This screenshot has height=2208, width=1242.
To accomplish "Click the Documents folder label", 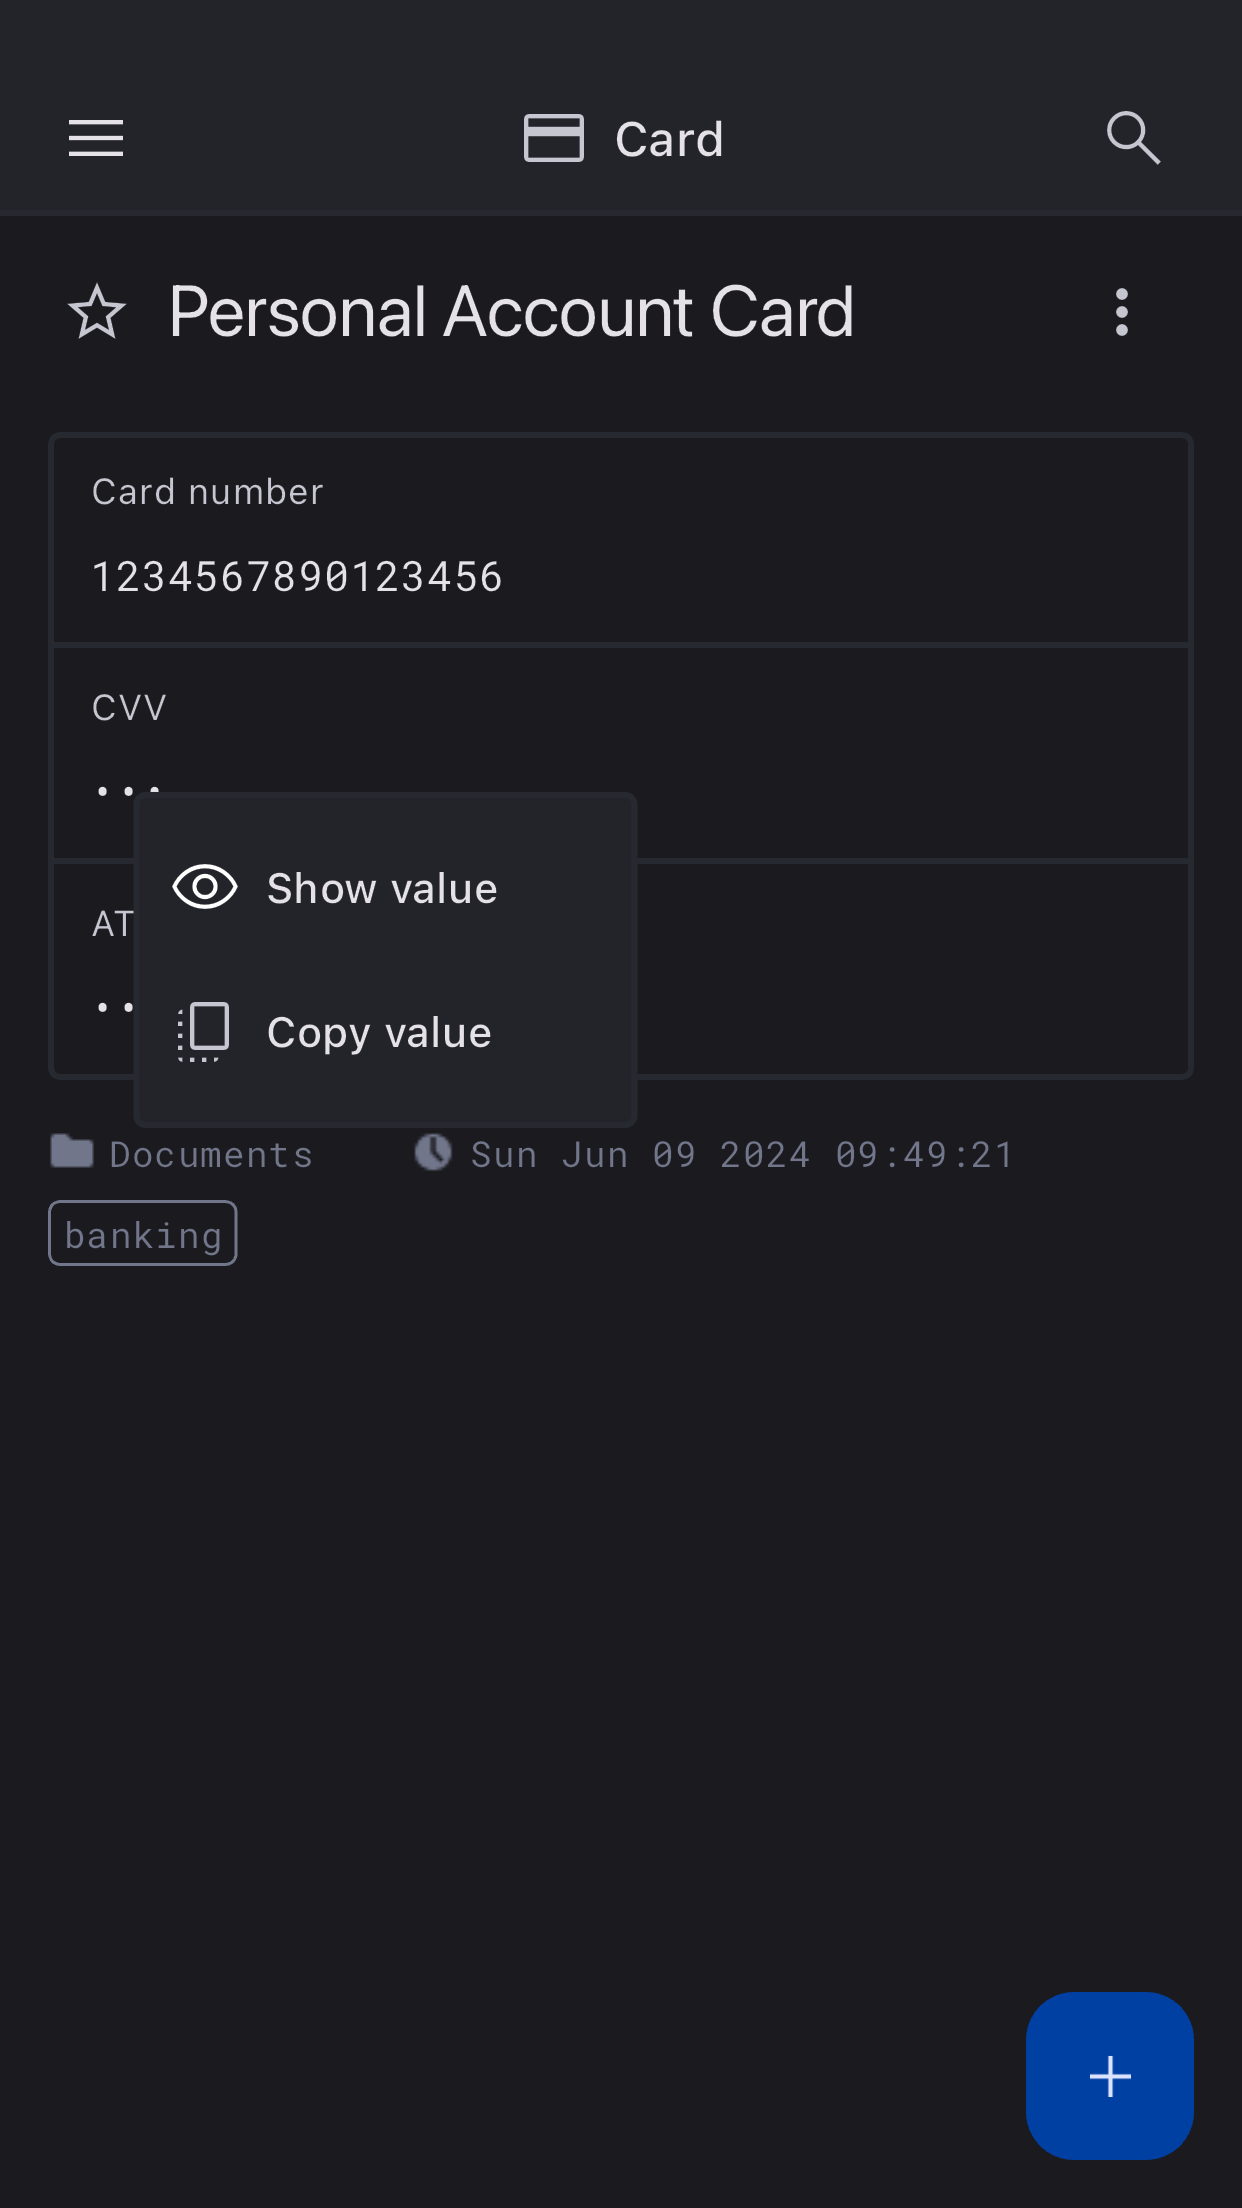I will point(211,1155).
